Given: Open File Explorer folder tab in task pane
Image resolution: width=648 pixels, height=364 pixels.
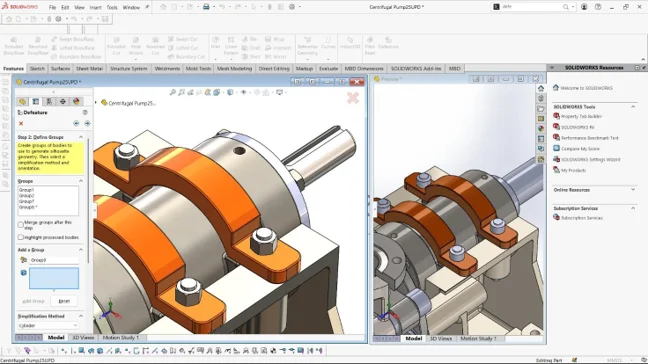Looking at the screenshot, I should point(541,109).
